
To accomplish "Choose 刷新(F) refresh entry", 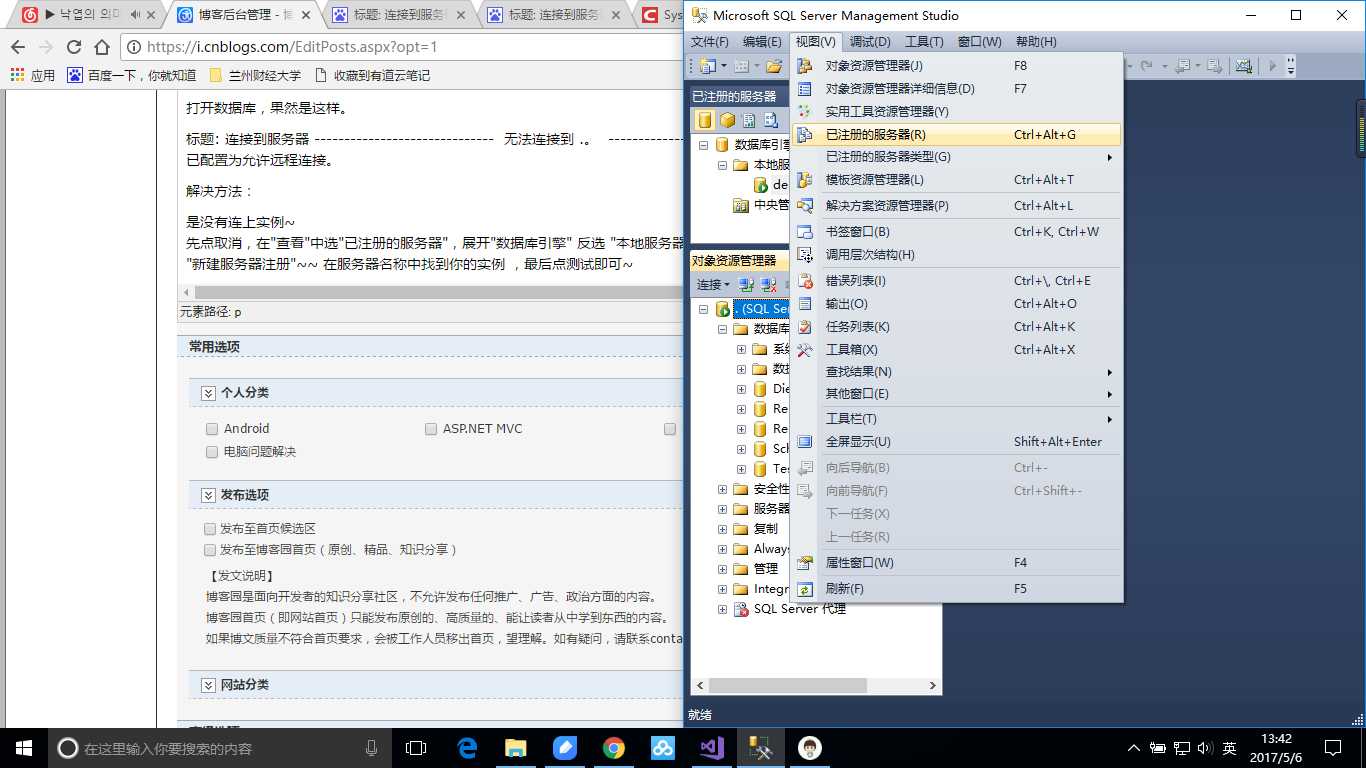I will click(956, 588).
